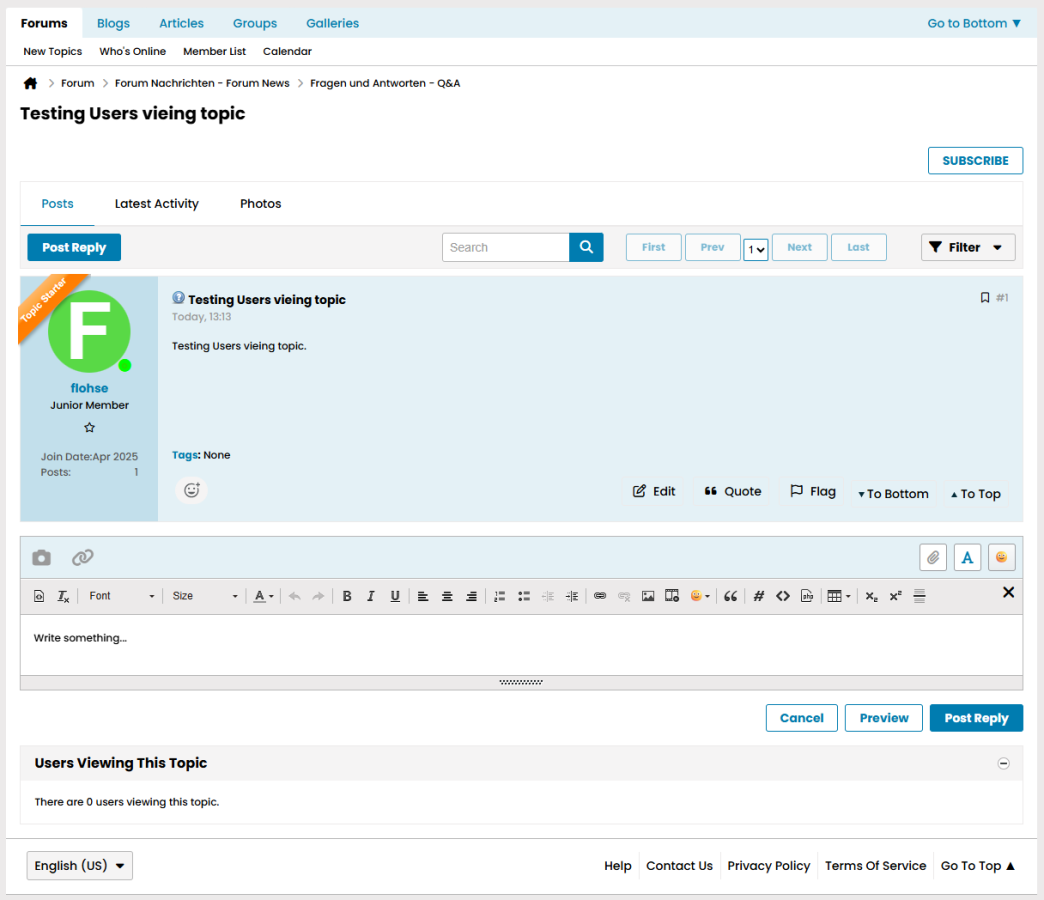Viewport: 1044px width, 900px height.
Task: Toggle source mode in editor toolbar
Action: (39, 596)
